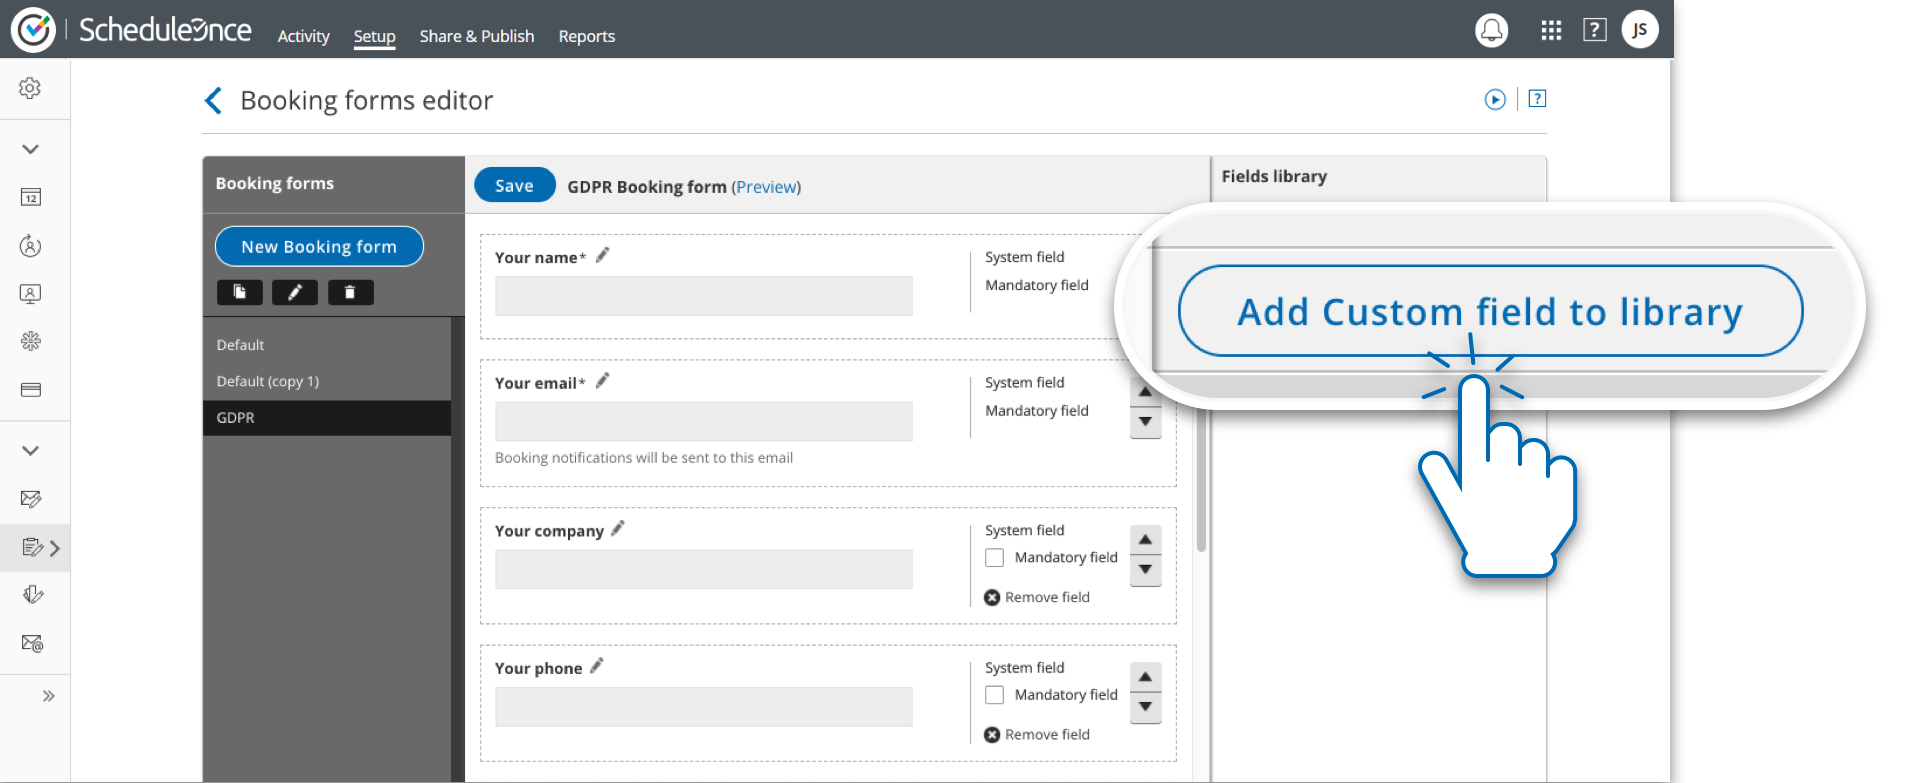
Task: Open the Preview link
Action: (767, 187)
